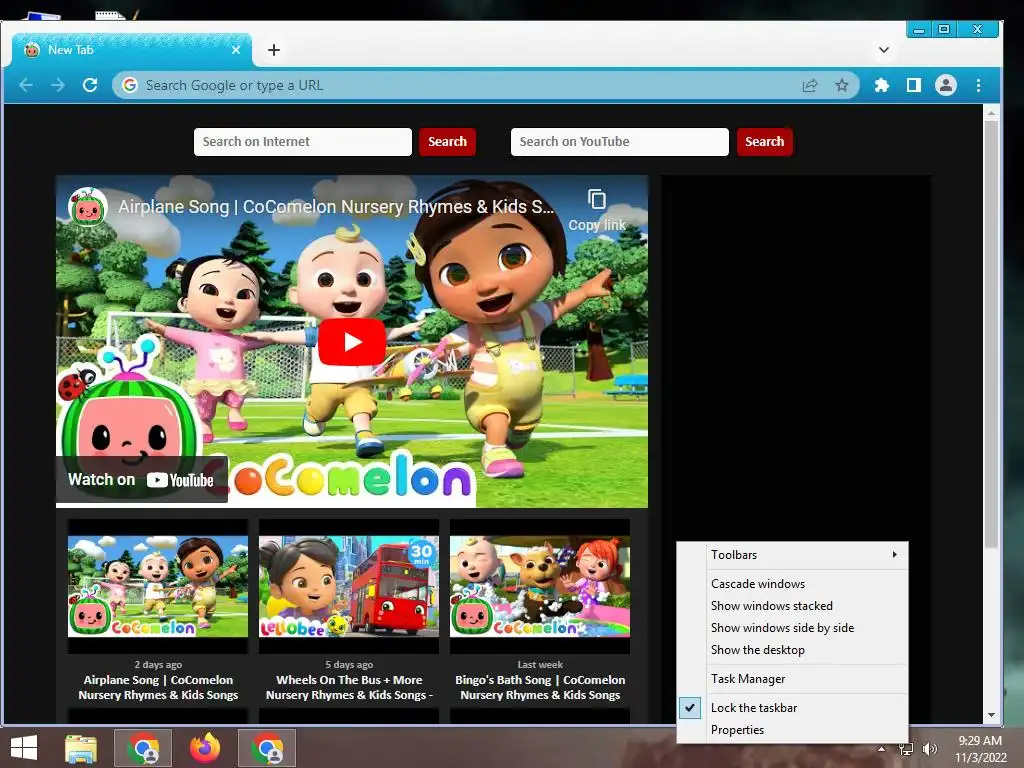This screenshot has width=1024, height=768.
Task: Show hidden tray icons arrow
Action: pyautogui.click(x=882, y=749)
